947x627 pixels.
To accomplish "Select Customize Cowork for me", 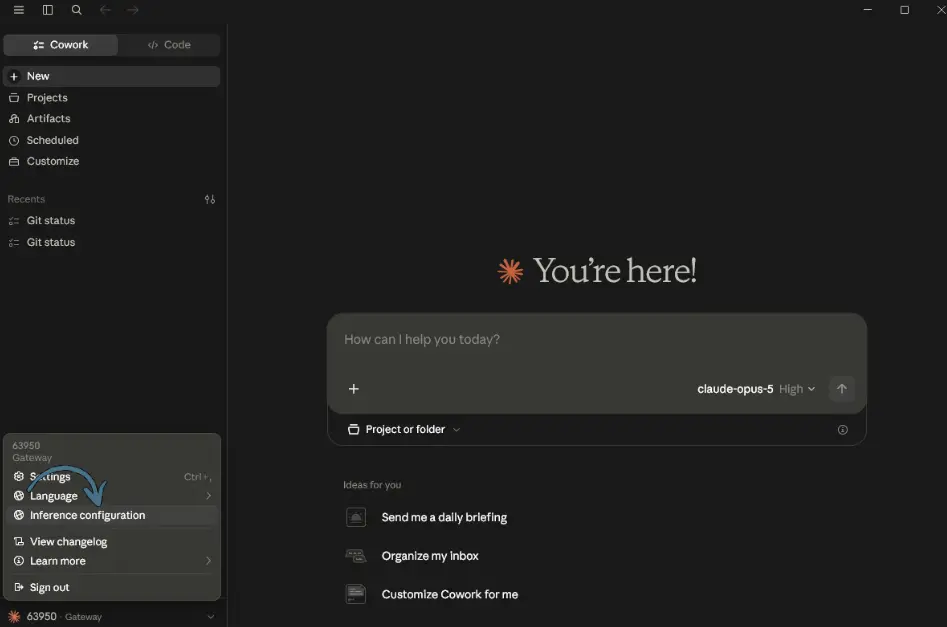I will coord(450,594).
